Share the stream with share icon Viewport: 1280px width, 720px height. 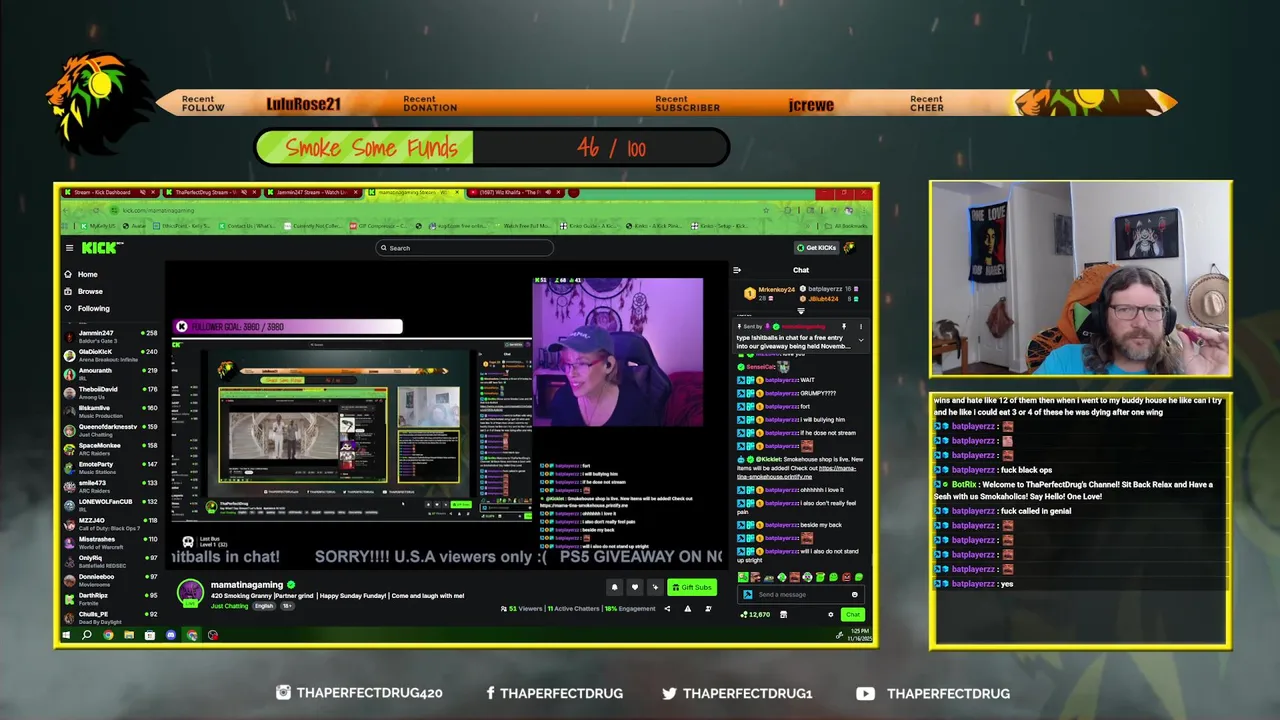667,608
